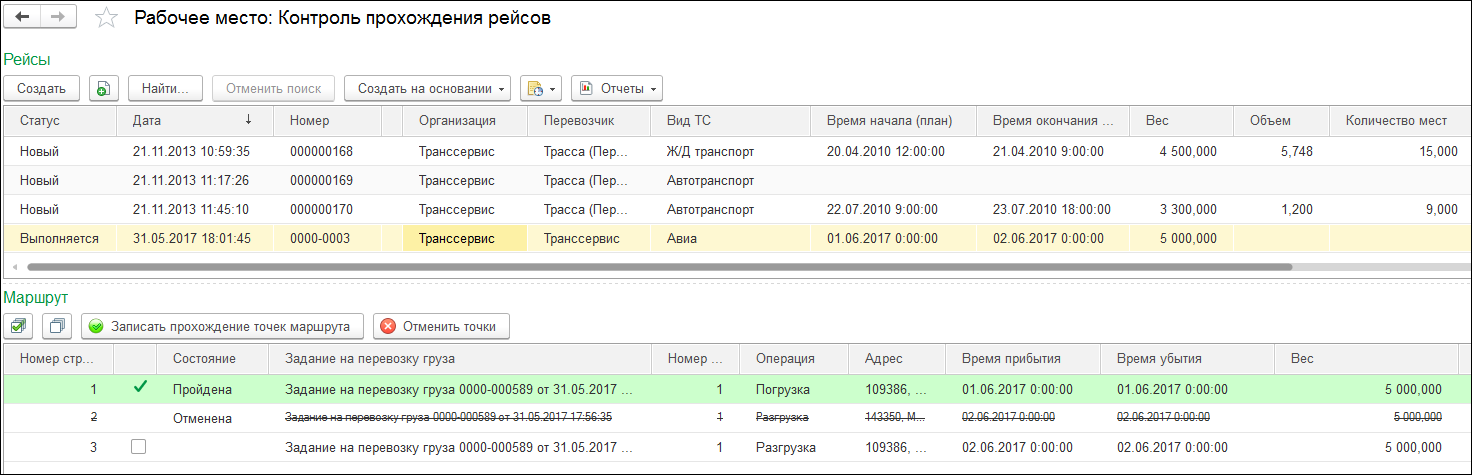Click the uncheck all route points icon
Image resolution: width=1472 pixels, height=475 pixels.
tap(57, 326)
